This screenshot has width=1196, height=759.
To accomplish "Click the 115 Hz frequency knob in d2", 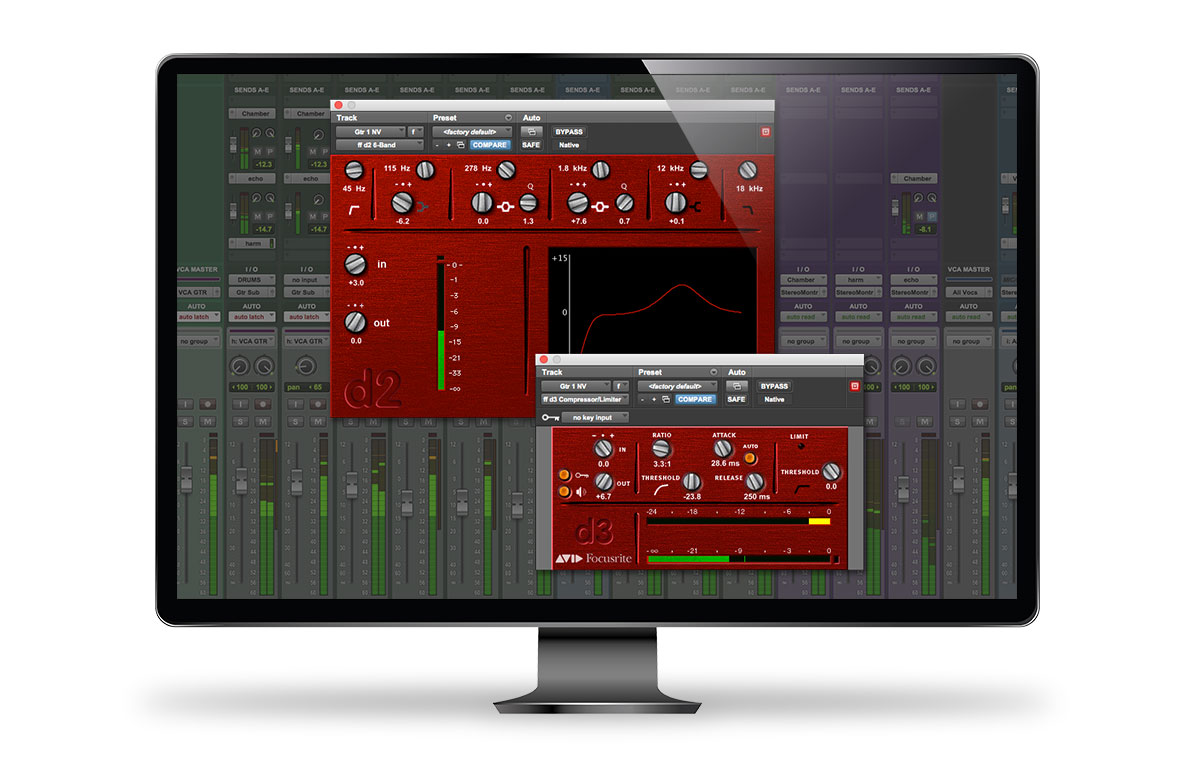I will (426, 170).
